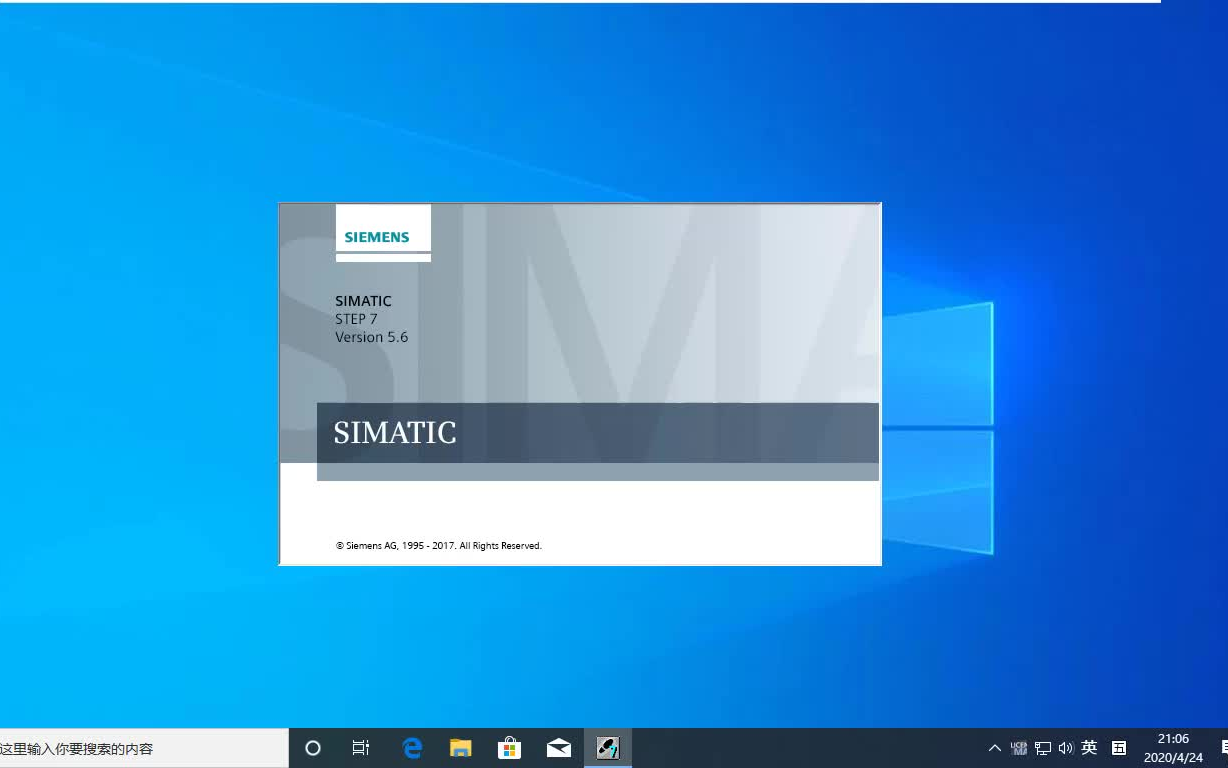1228x768 pixels.
Task: Launch the Mail app from taskbar
Action: pos(558,747)
